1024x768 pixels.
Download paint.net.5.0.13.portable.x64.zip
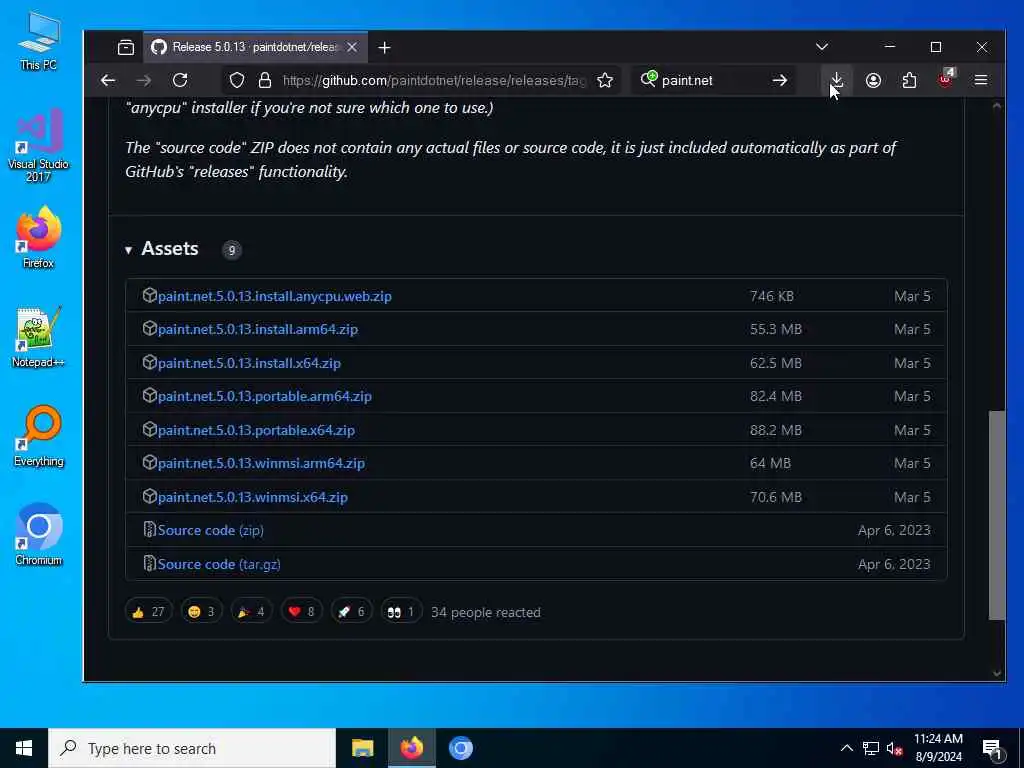tap(256, 430)
